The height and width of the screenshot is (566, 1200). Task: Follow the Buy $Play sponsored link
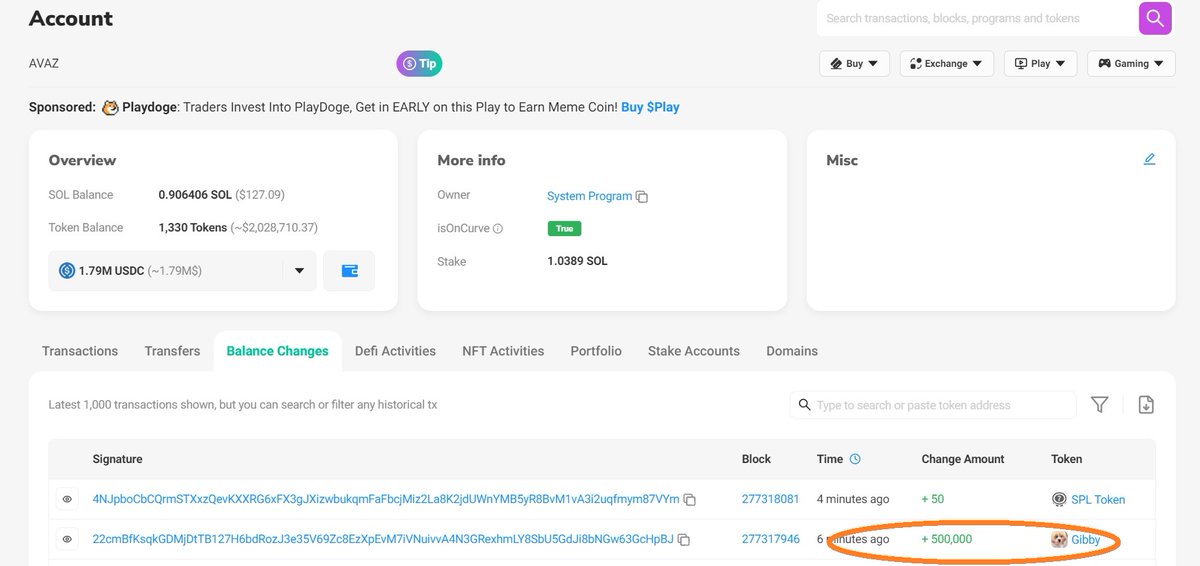pyautogui.click(x=650, y=107)
